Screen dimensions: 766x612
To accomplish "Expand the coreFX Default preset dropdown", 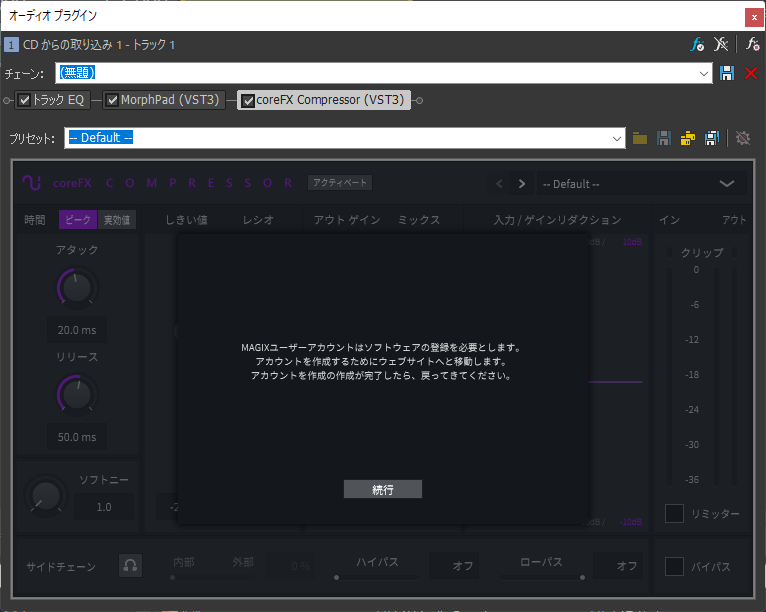I will coord(726,184).
